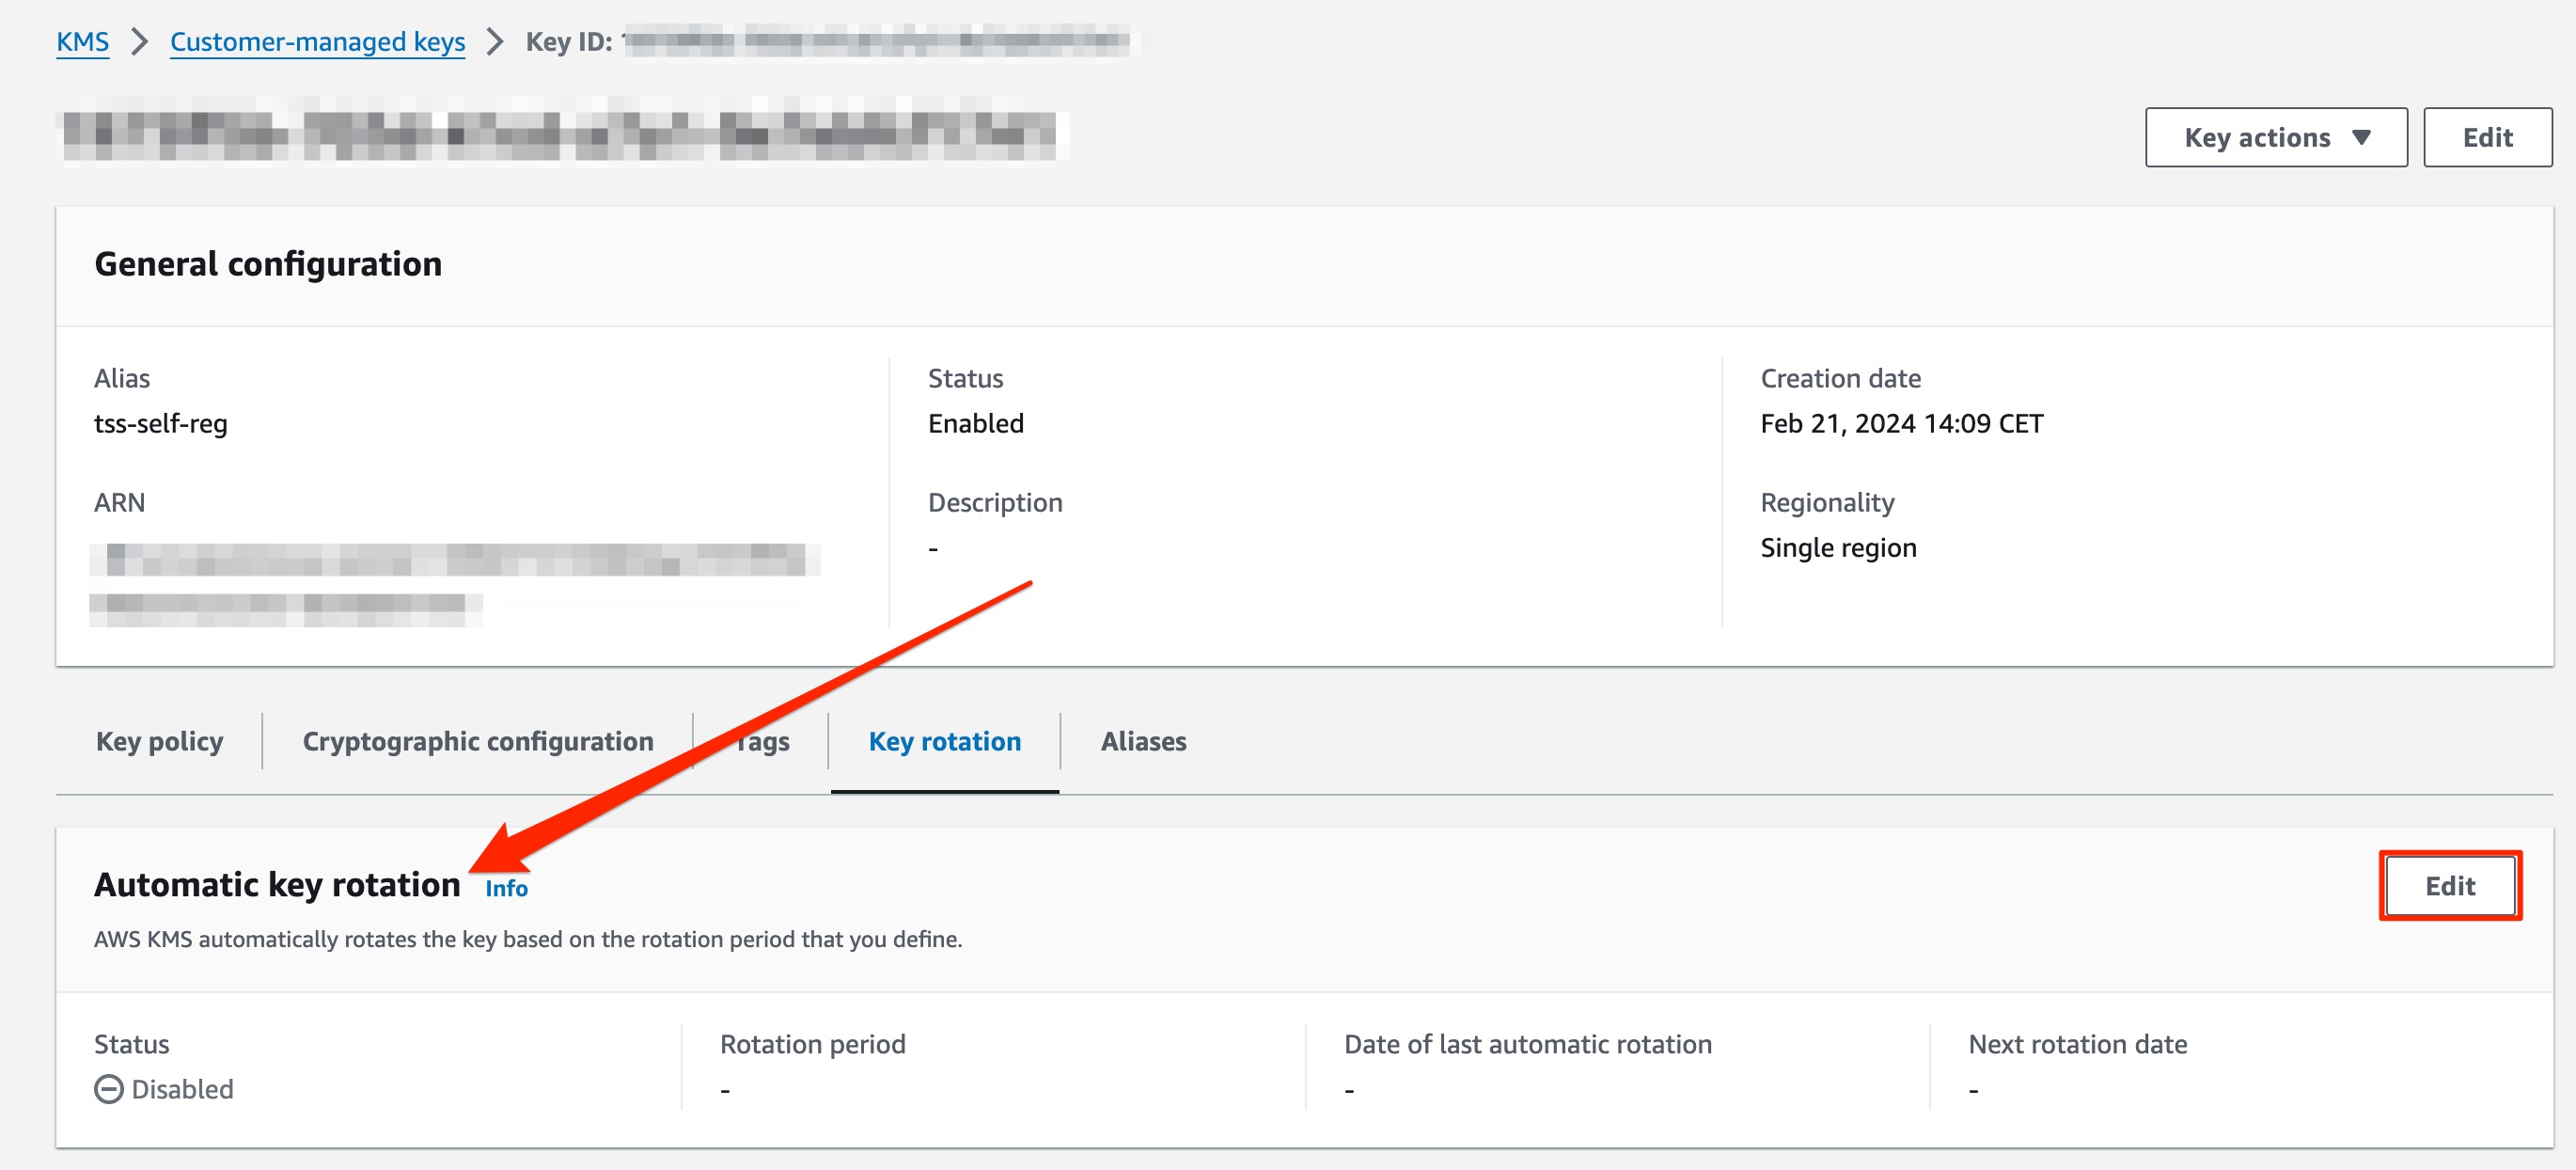Click the rotation description sentence about AWS KMS
This screenshot has width=2576, height=1170.
point(528,939)
